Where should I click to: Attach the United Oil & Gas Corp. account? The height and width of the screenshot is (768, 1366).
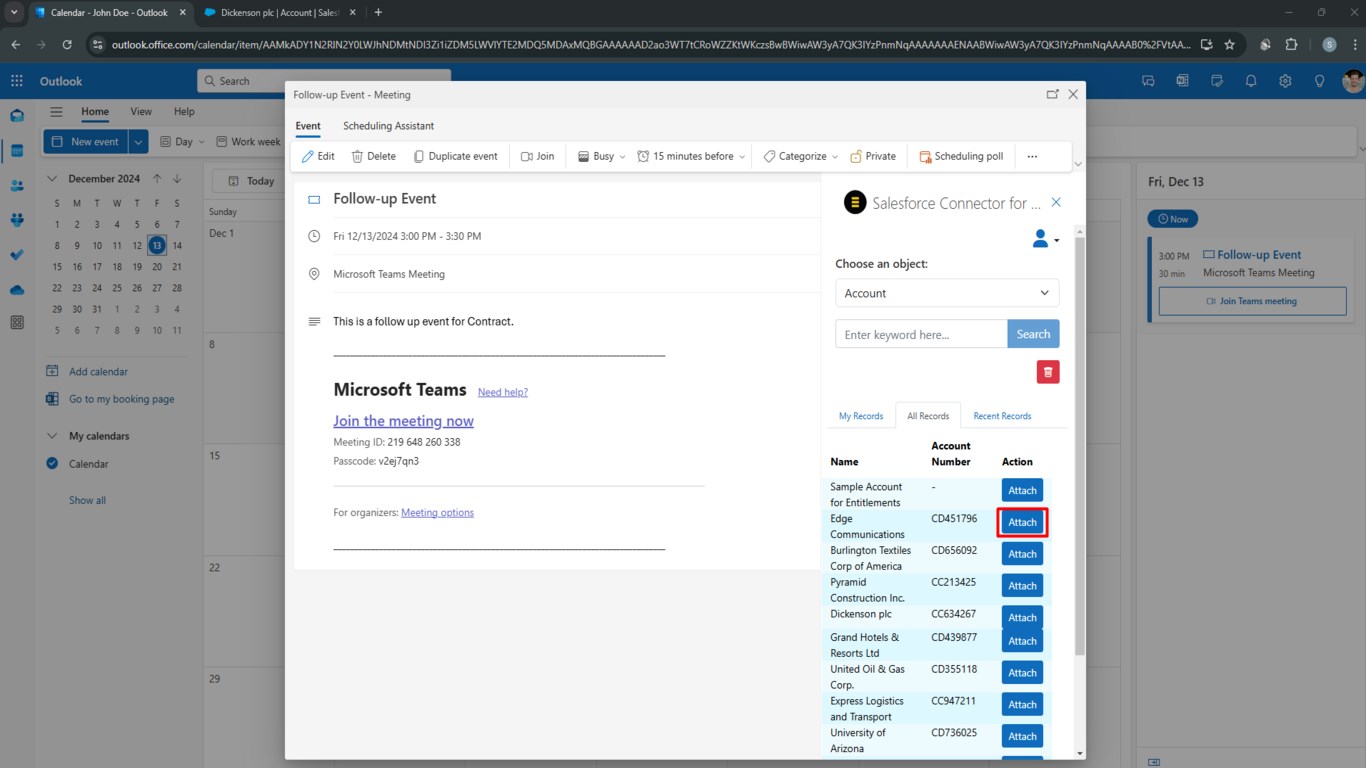pyautogui.click(x=1022, y=673)
